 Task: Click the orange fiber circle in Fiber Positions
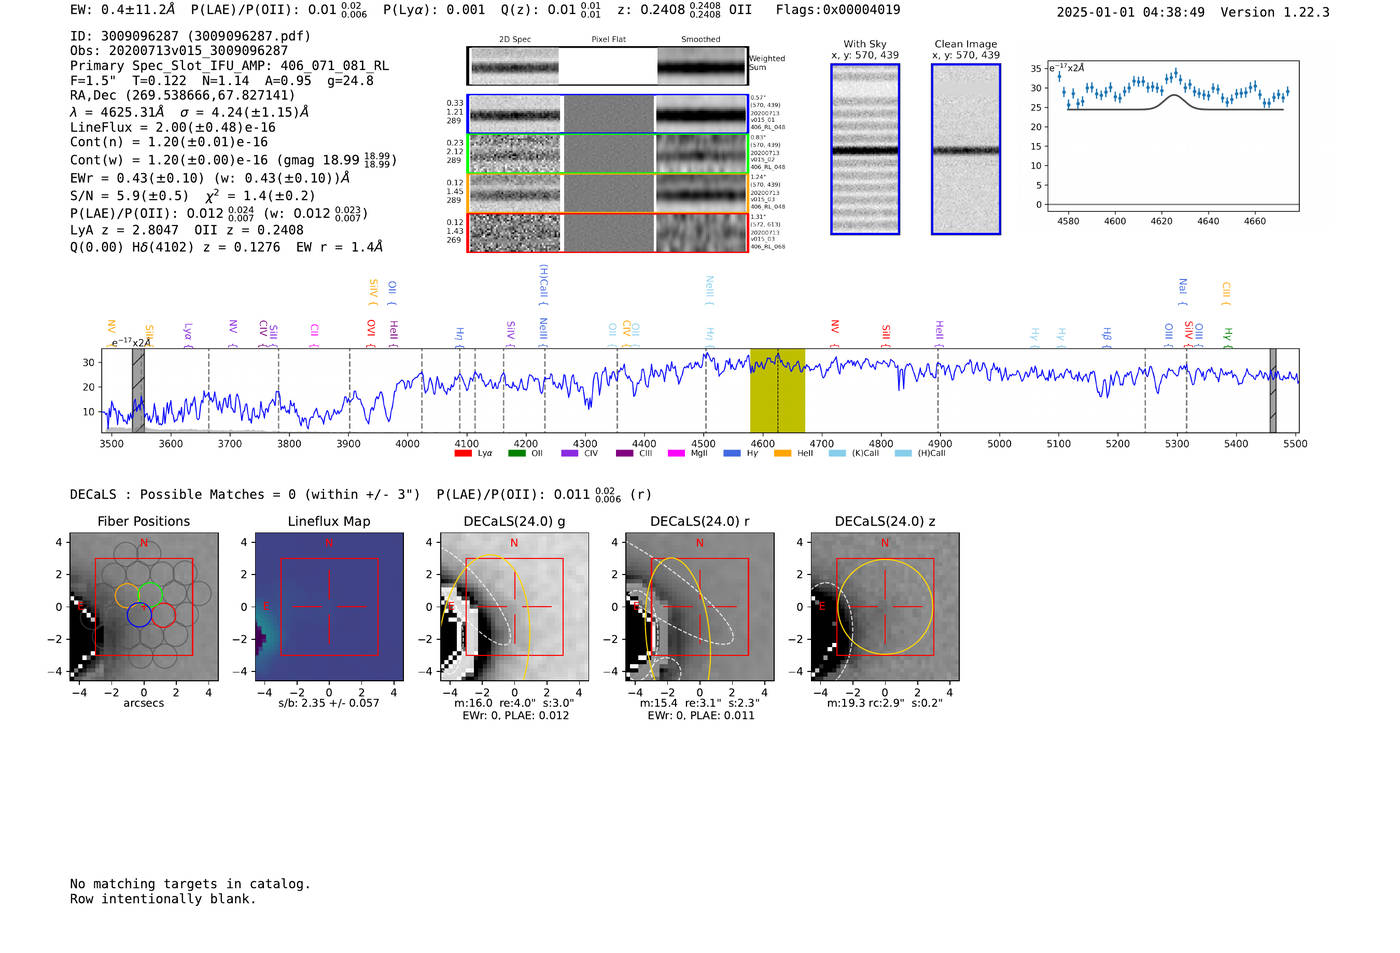pyautogui.click(x=127, y=596)
